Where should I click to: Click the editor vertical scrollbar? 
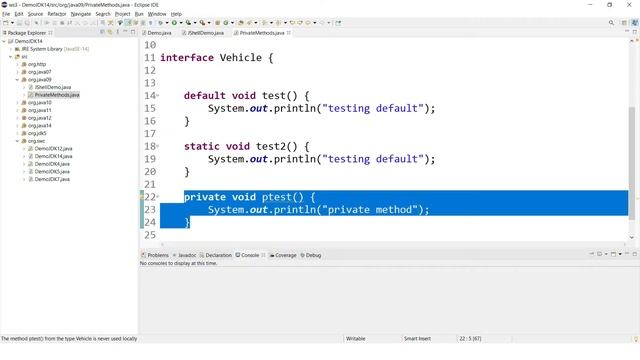pyautogui.click(x=632, y=163)
